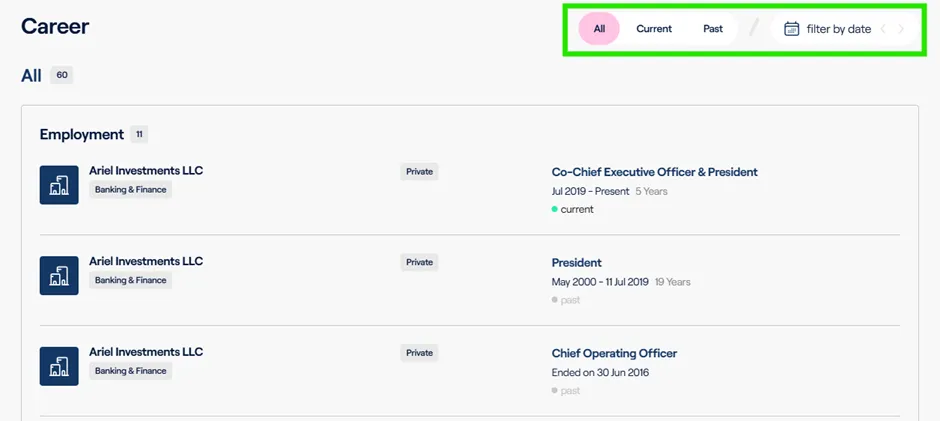Viewport: 940px width, 421px height.
Task: Click building icon of Chief Operating Officer entry
Action: point(59,366)
